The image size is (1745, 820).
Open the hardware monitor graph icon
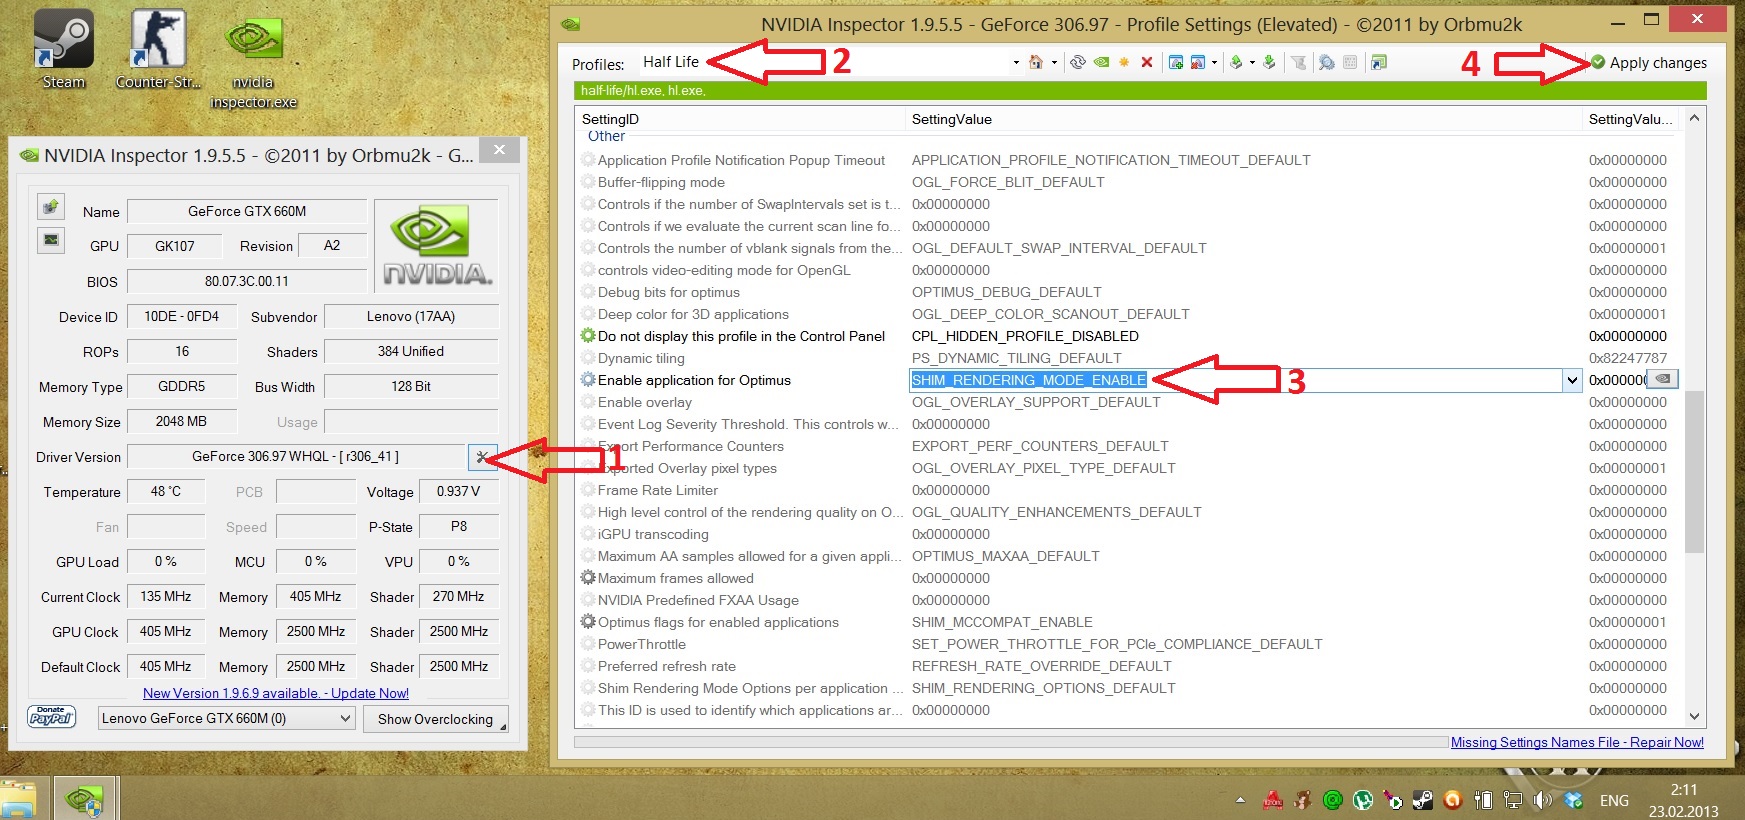pos(51,240)
